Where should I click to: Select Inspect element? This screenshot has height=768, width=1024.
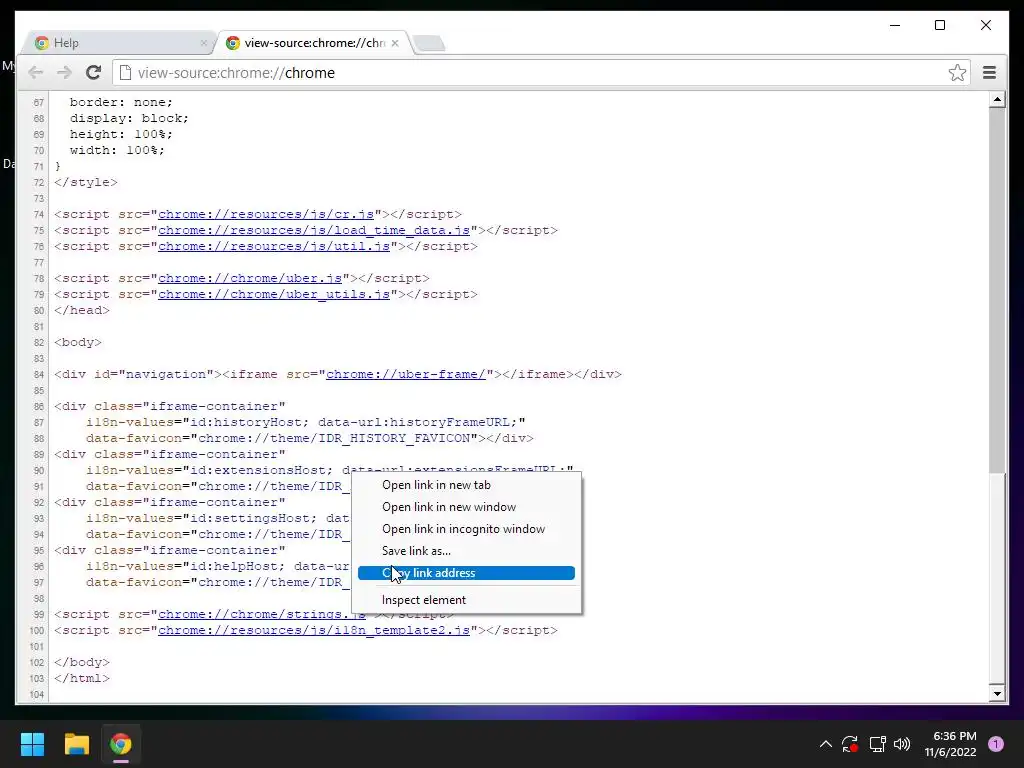[466, 600]
